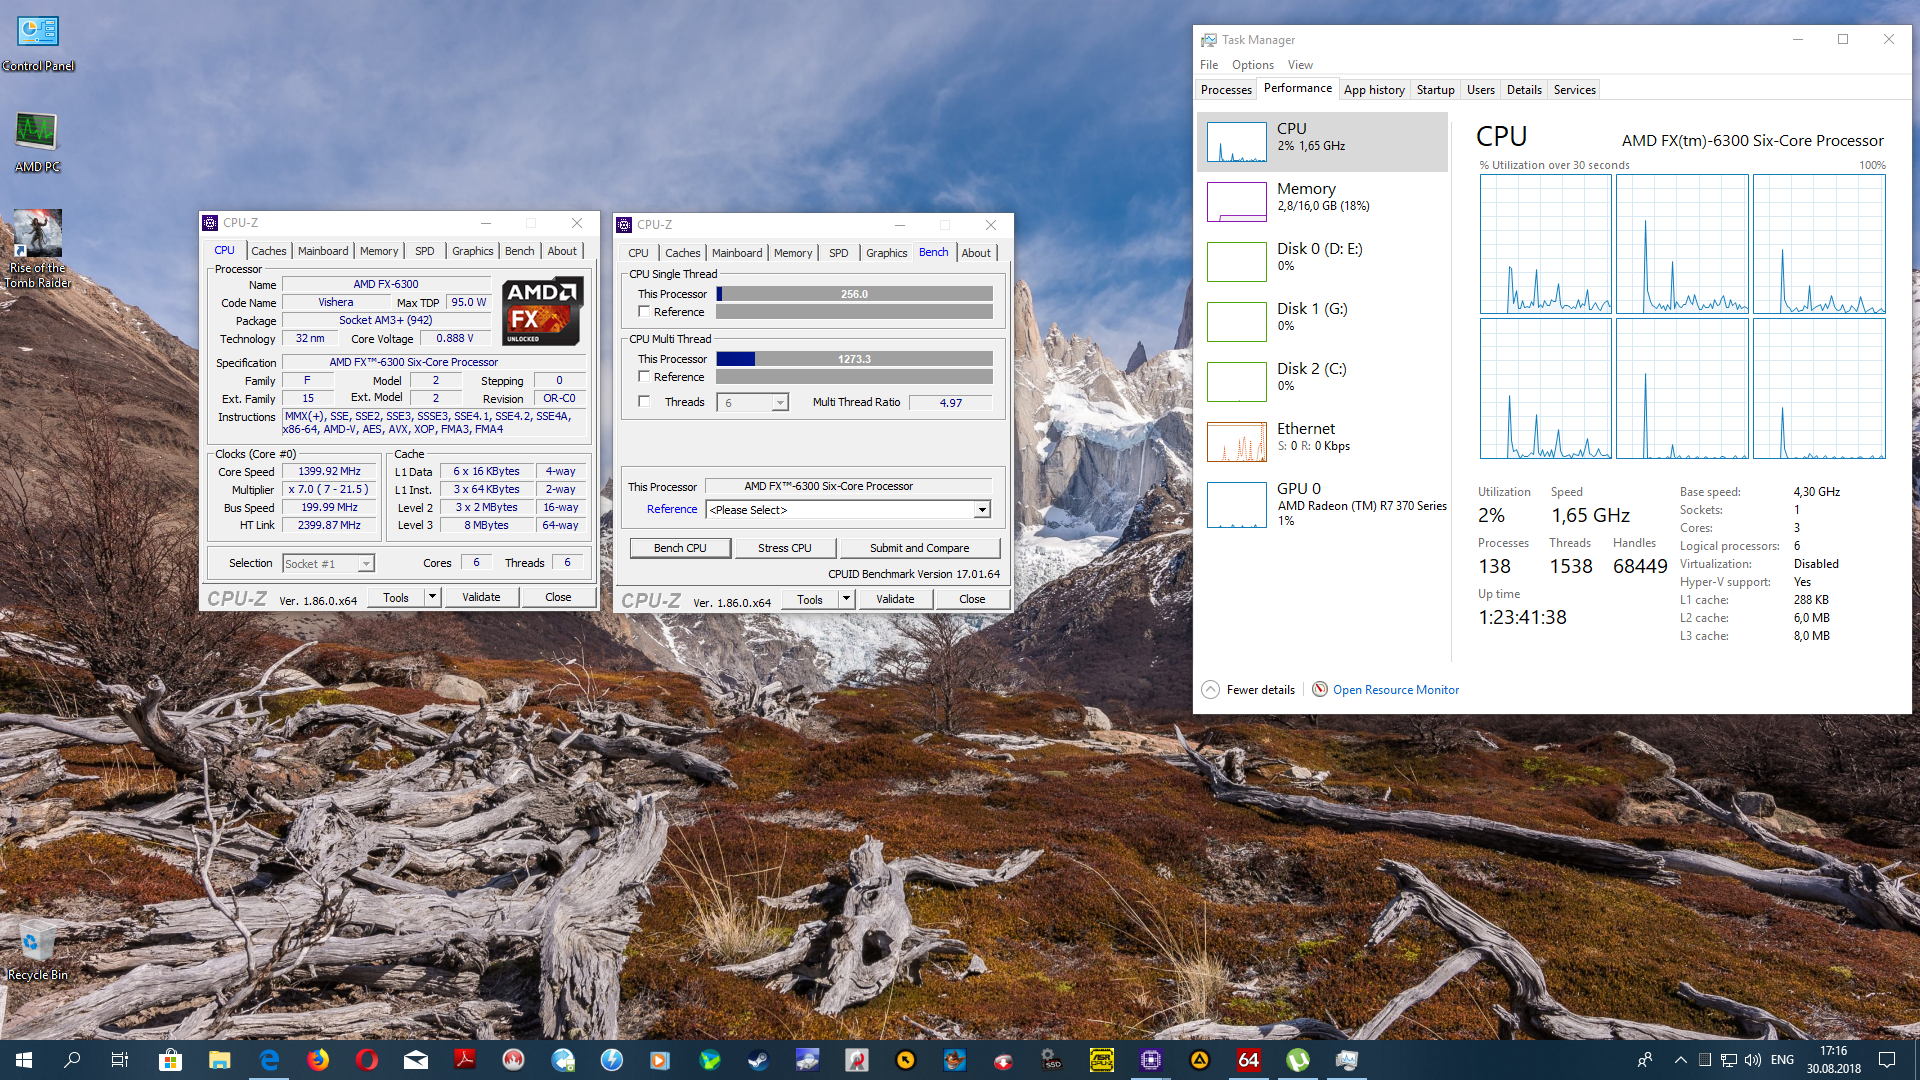This screenshot has height=1080, width=1920.
Task: Select GPU 0 Radeon R7 370 item
Action: (1322, 503)
